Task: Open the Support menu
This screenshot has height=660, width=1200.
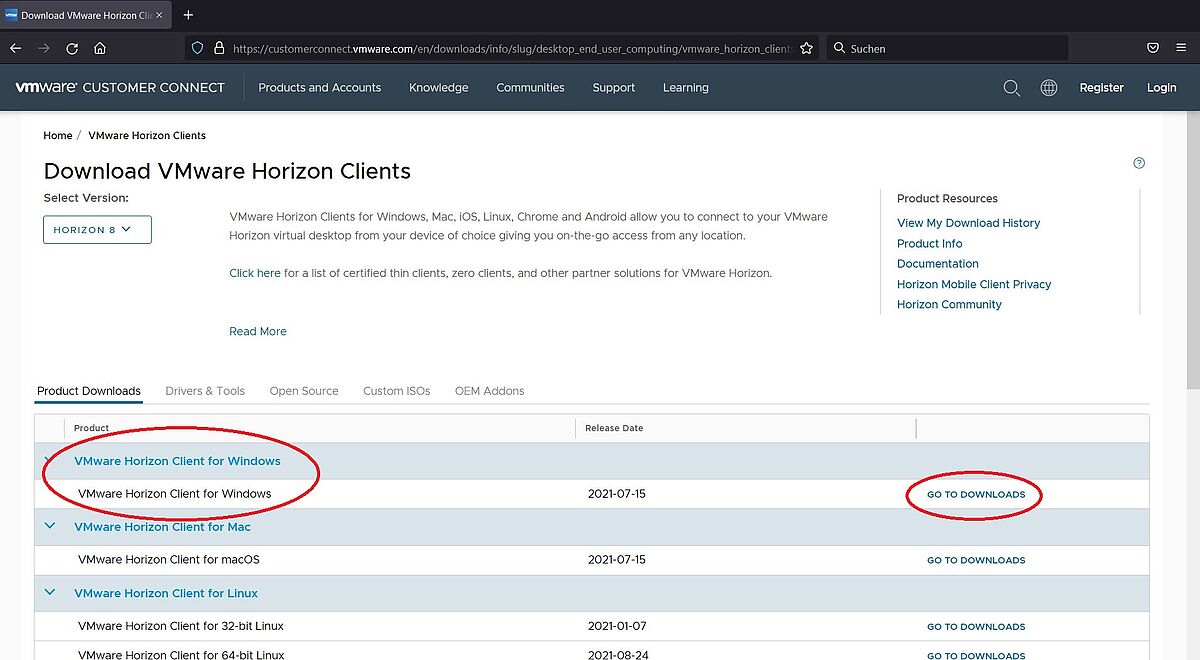Action: [x=614, y=88]
